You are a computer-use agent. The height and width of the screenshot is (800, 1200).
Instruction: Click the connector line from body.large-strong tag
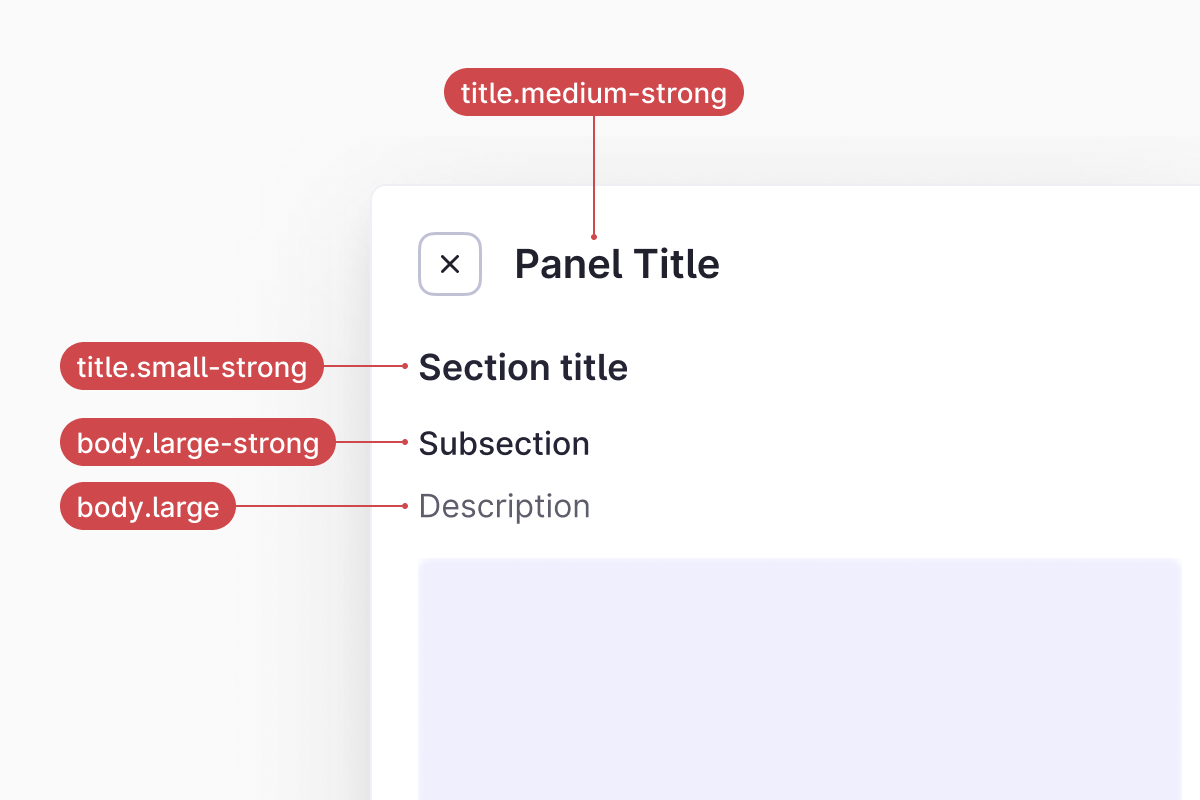click(370, 442)
